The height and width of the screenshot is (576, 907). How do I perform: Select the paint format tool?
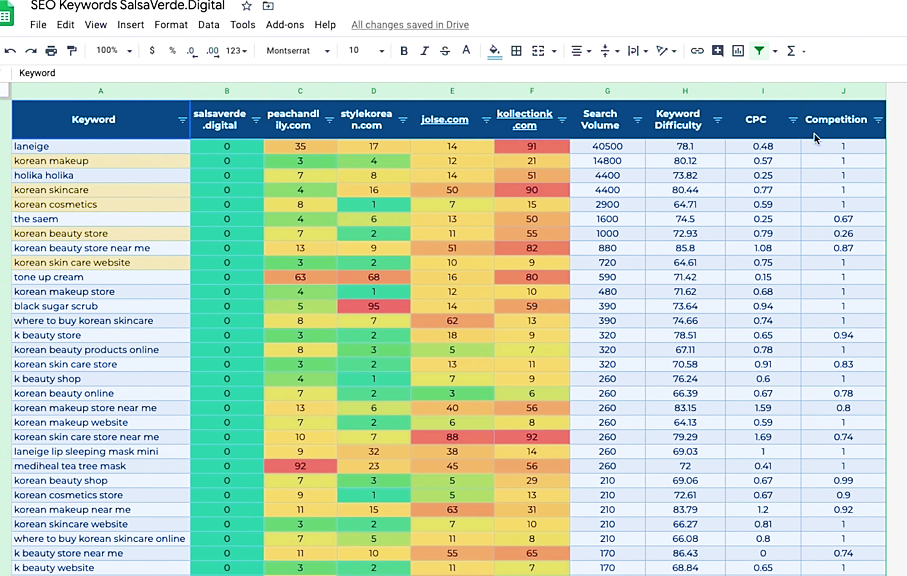point(72,51)
